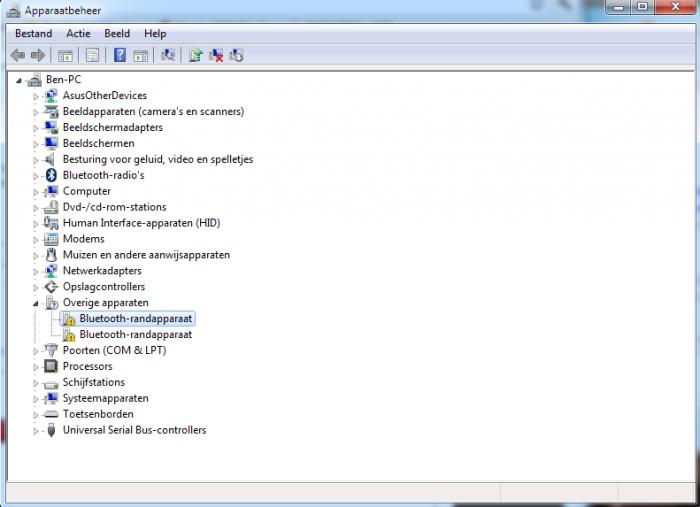The width and height of the screenshot is (700, 507).
Task: Click the disable device toolbar icon
Action: [x=236, y=55]
